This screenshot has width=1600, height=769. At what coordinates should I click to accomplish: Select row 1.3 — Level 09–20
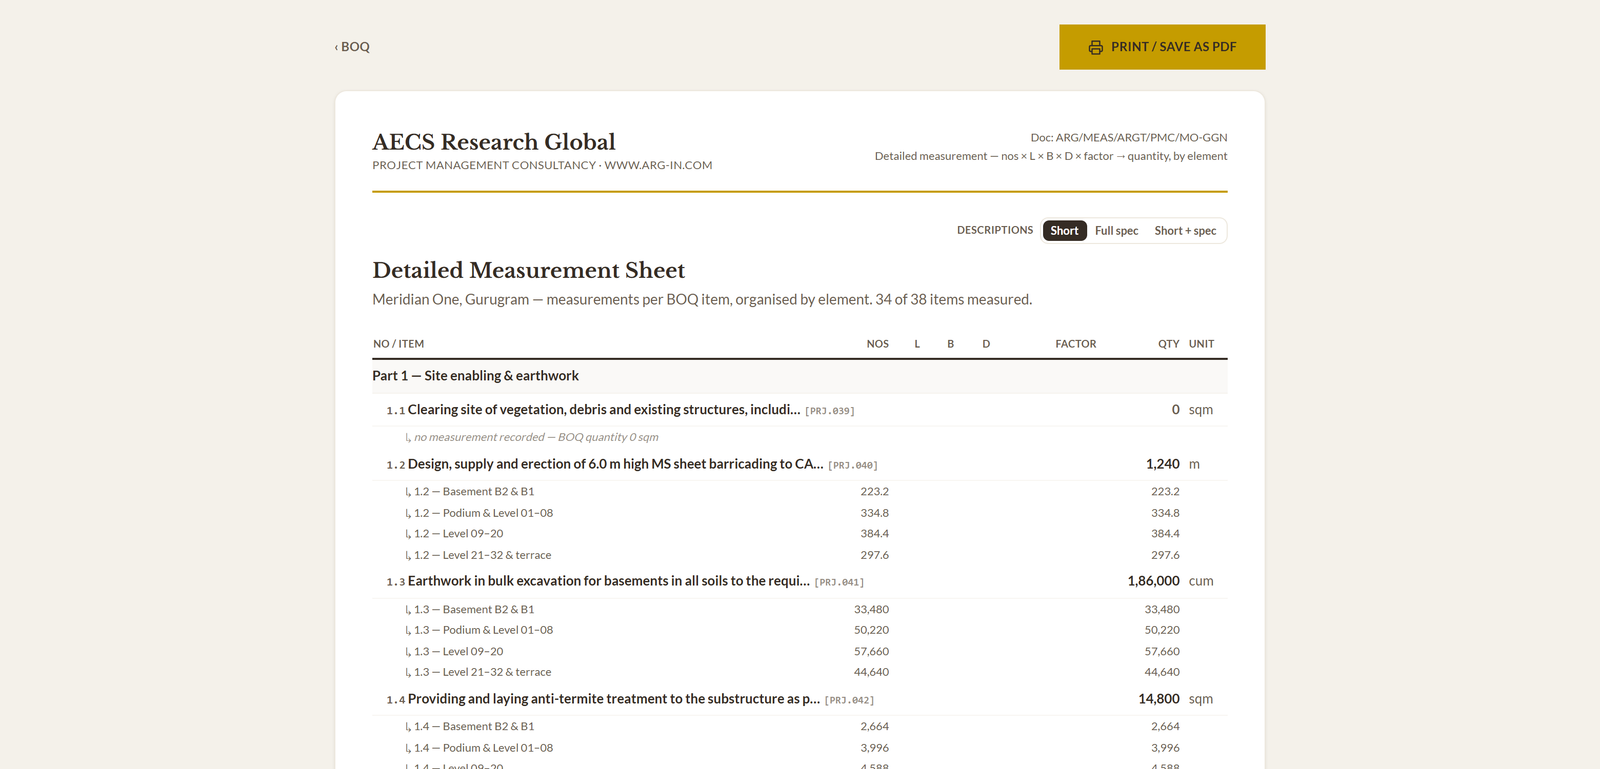tap(799, 651)
